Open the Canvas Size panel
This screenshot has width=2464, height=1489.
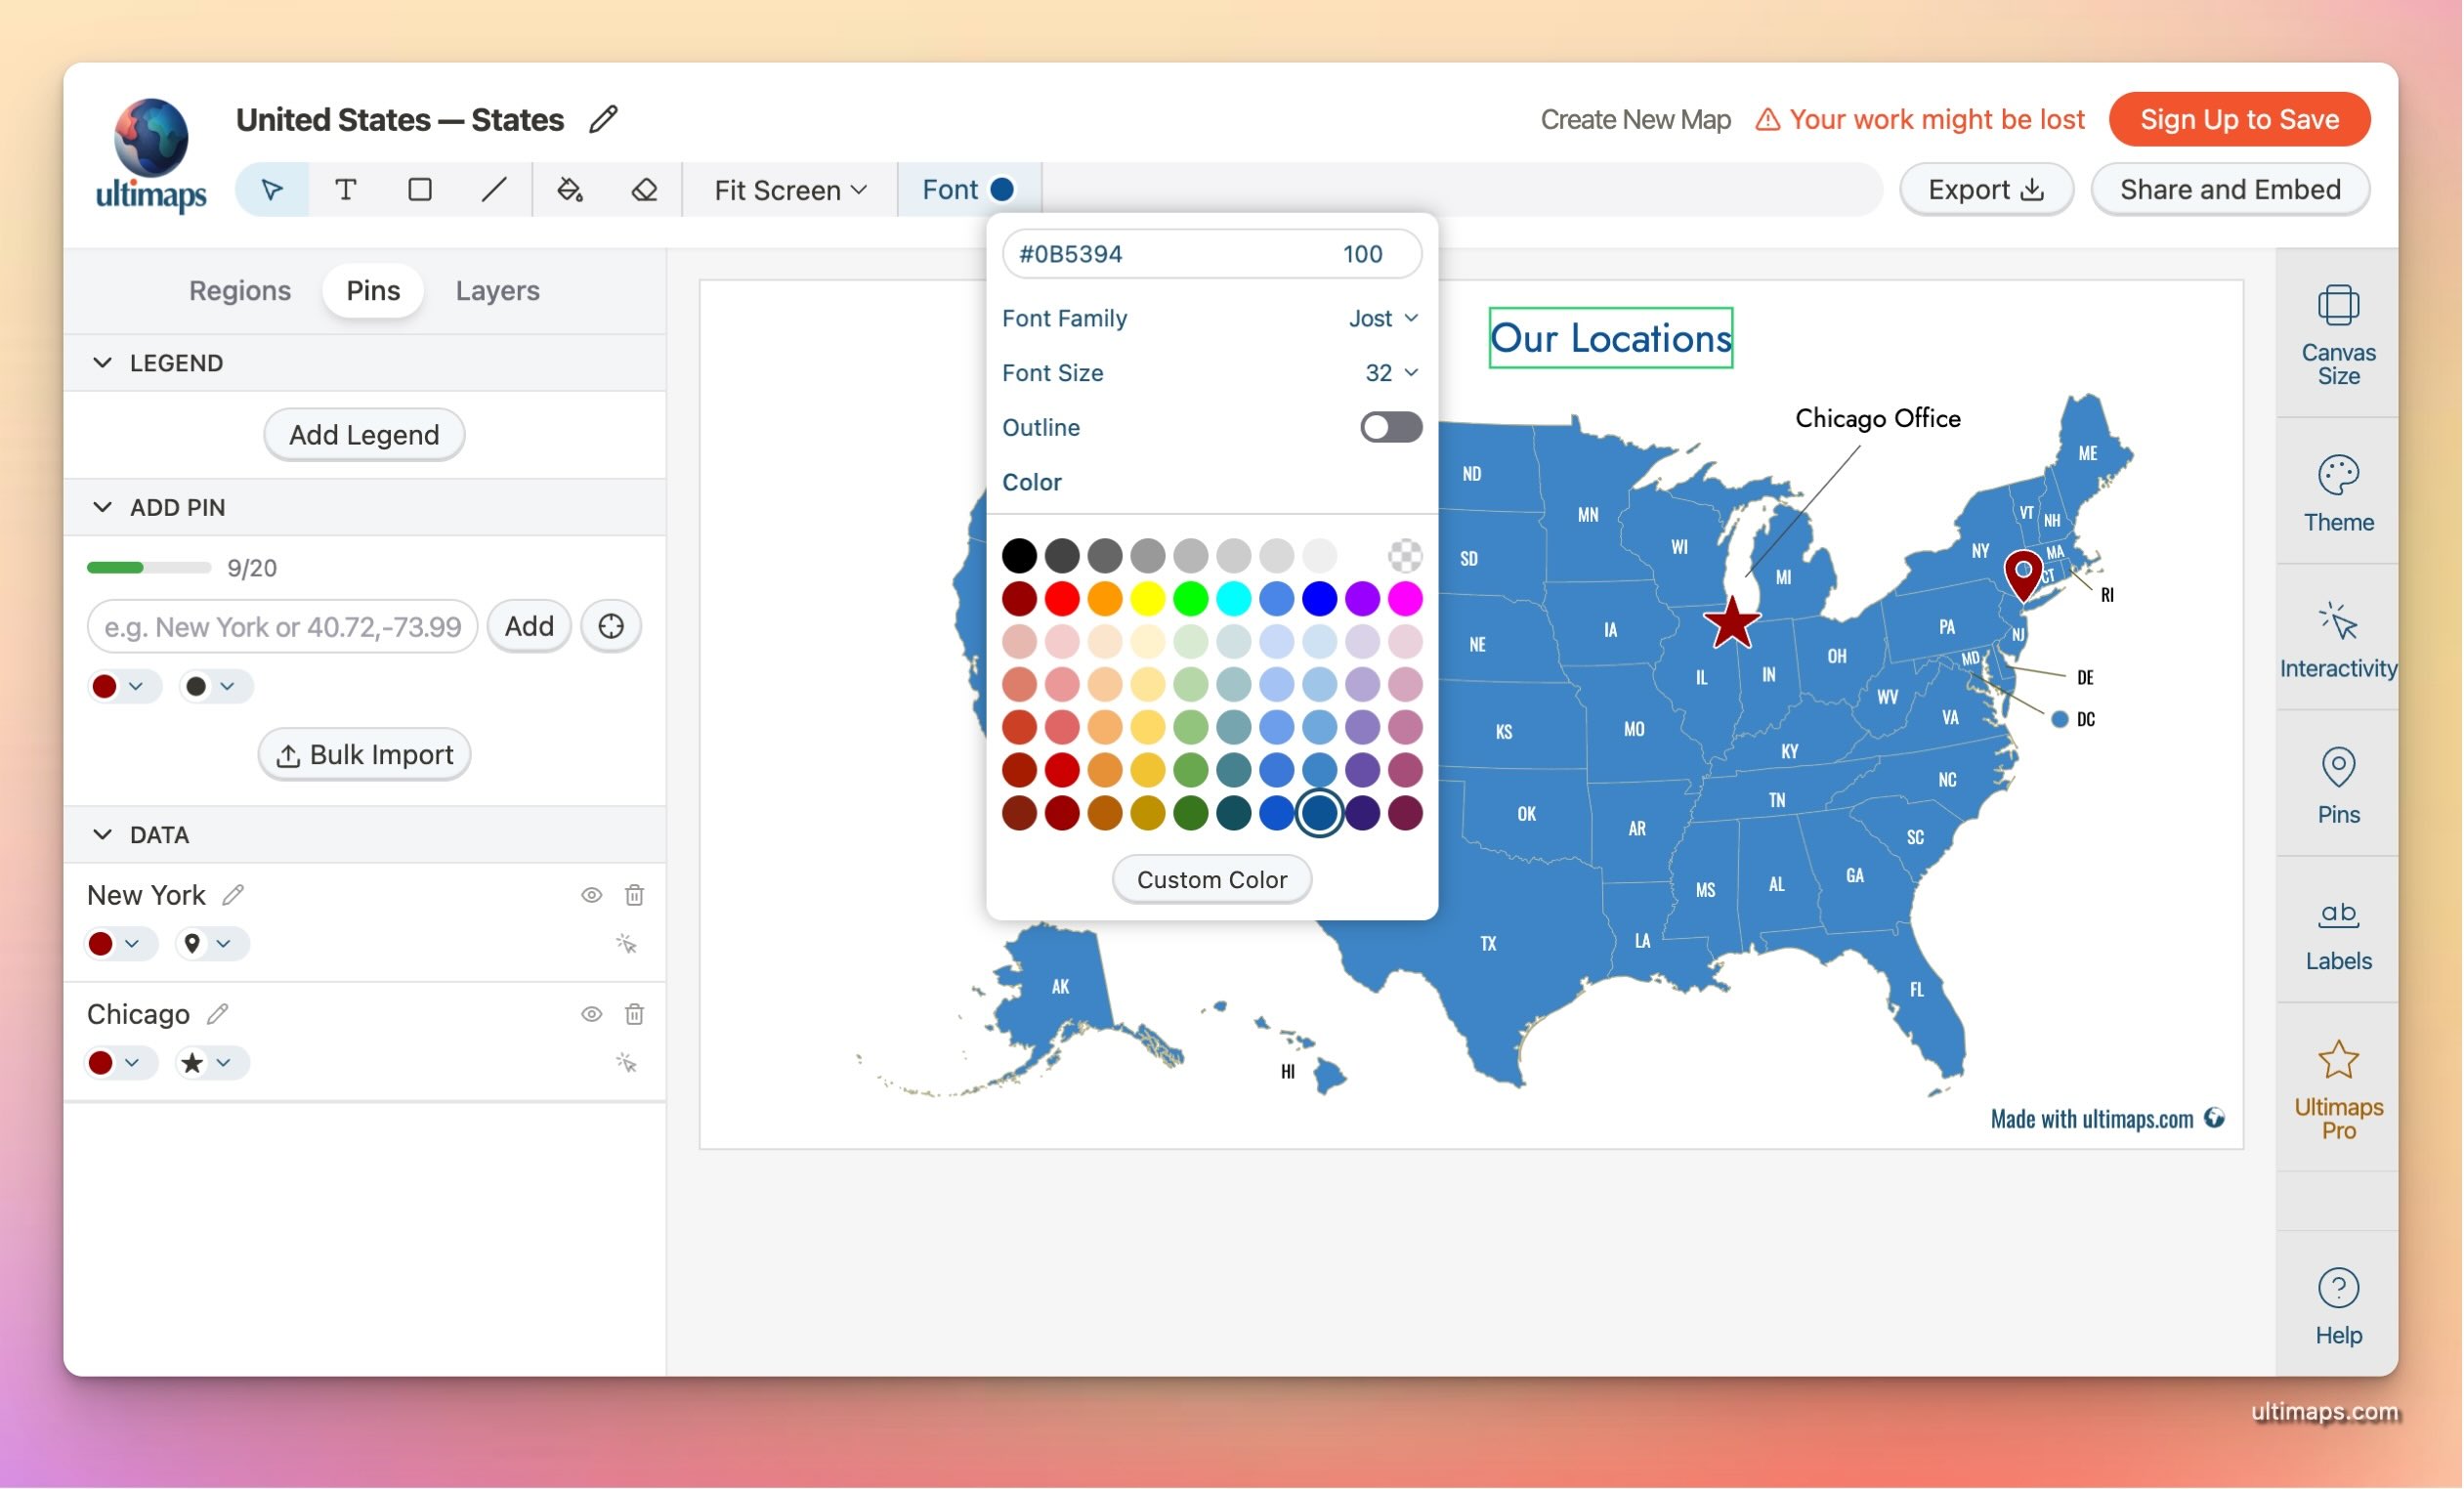(2337, 335)
